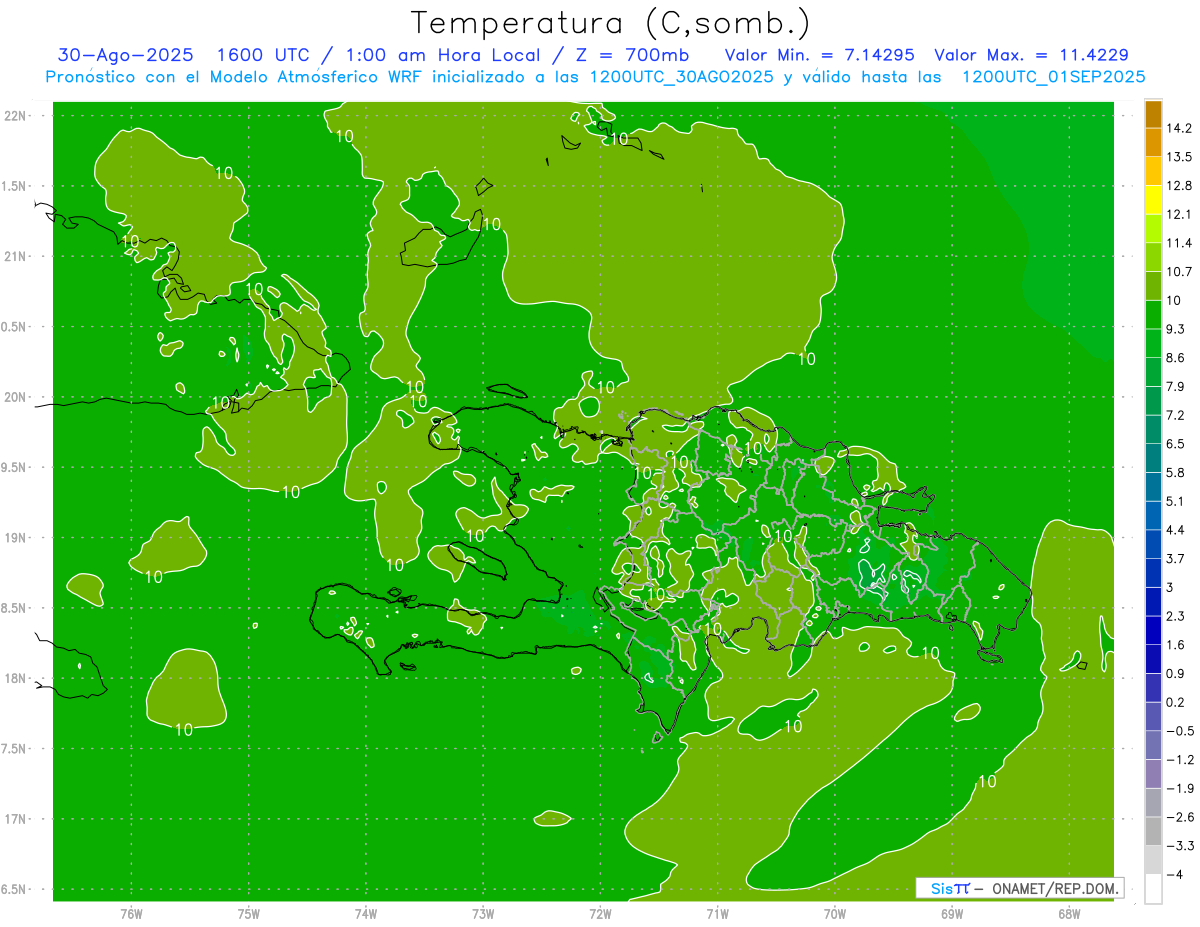This screenshot has width=1200, height=927.
Task: Click the white bottom swatch below -4
Action: pyautogui.click(x=1153, y=889)
